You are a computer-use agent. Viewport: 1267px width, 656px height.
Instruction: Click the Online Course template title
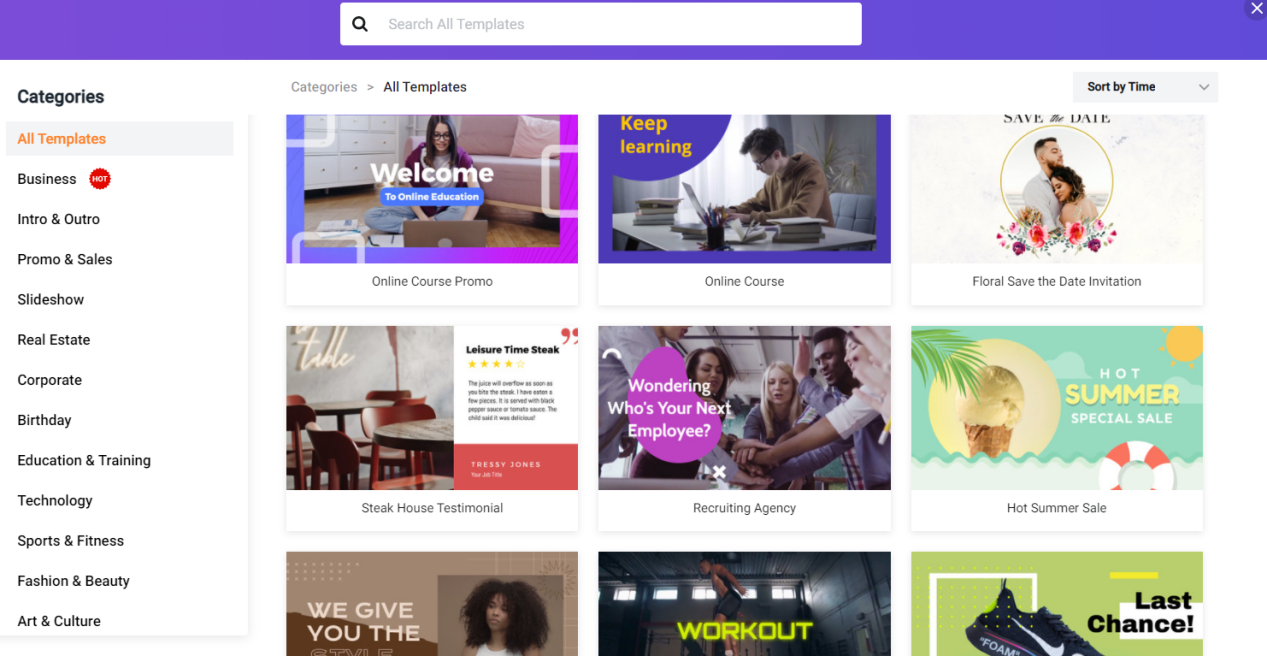pos(744,282)
